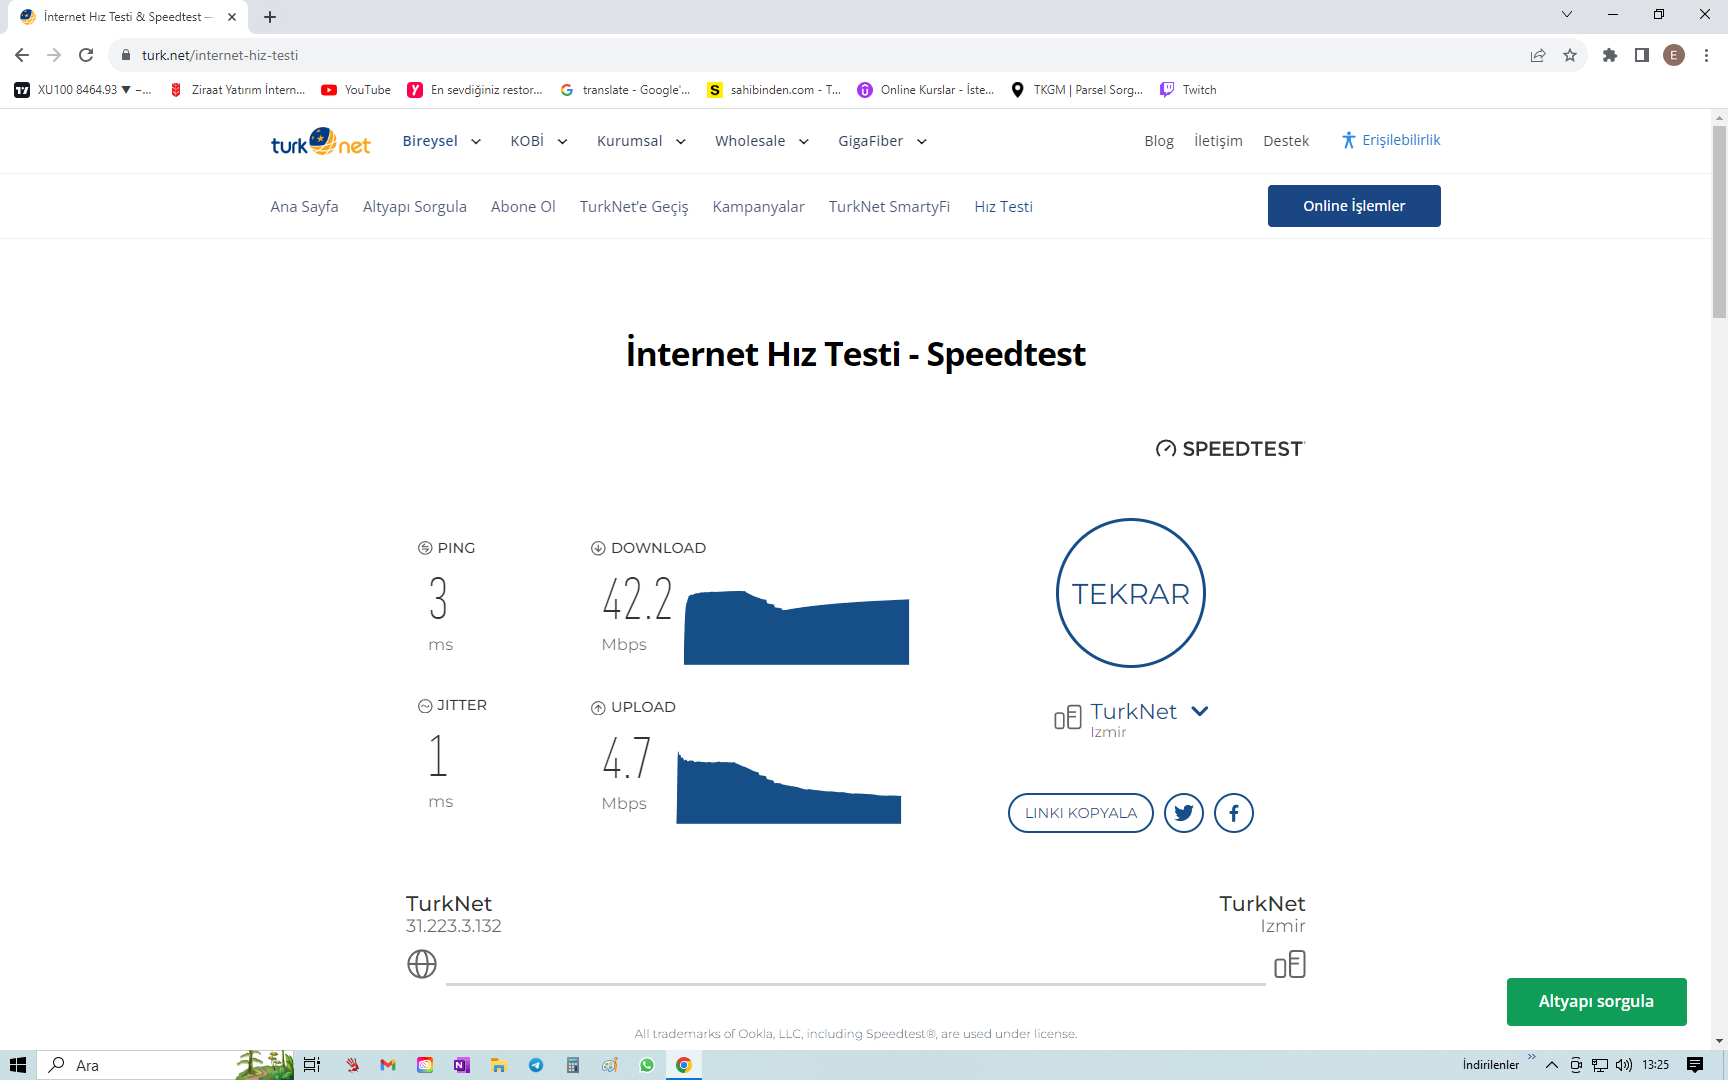Open the Blog link
The width and height of the screenshot is (1728, 1080).
1159,141
